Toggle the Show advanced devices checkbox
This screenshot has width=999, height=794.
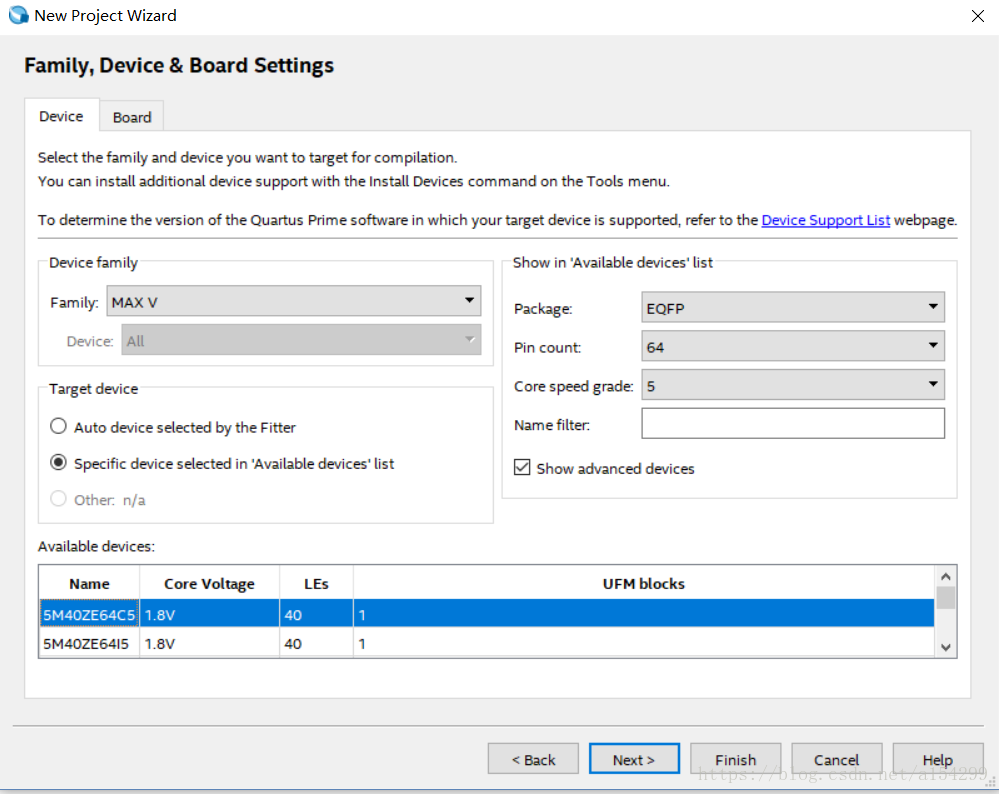click(522, 468)
